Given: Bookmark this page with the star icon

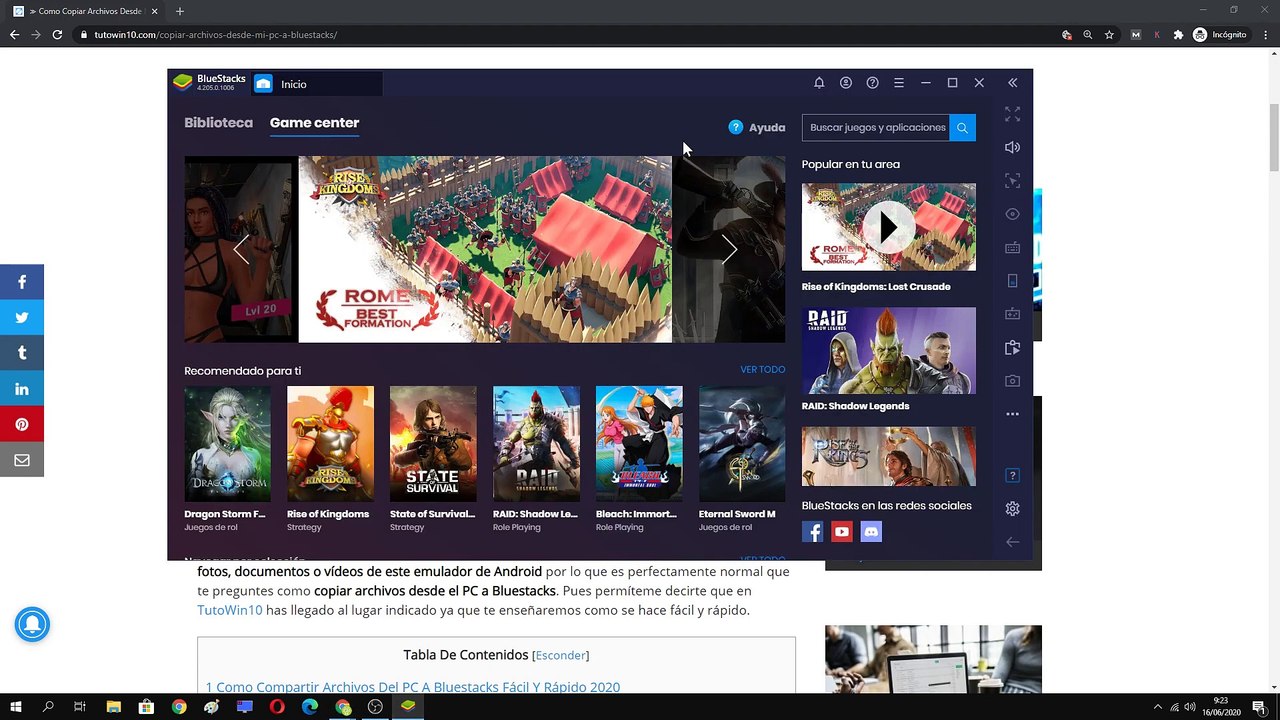Looking at the screenshot, I should [x=1109, y=35].
